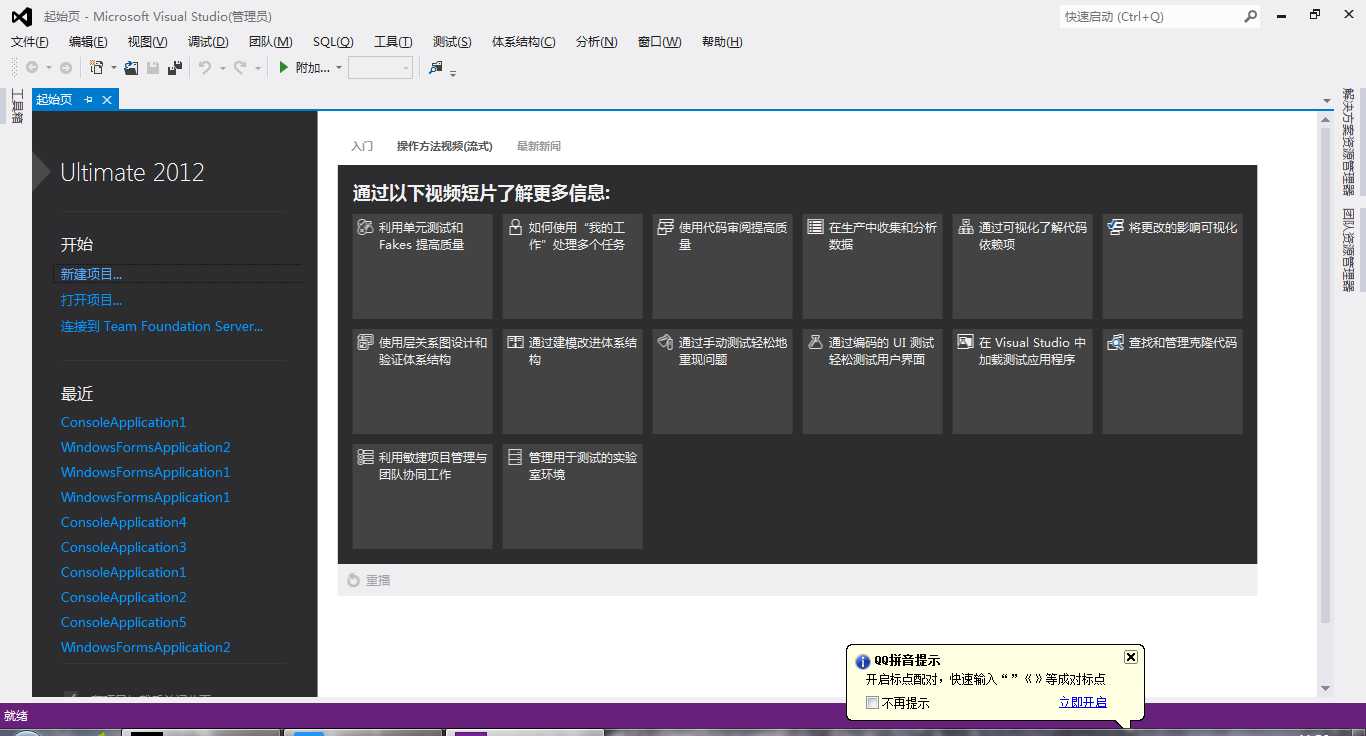
Task: Open the 将更改的影响可视化 video tile
Action: tap(1173, 266)
